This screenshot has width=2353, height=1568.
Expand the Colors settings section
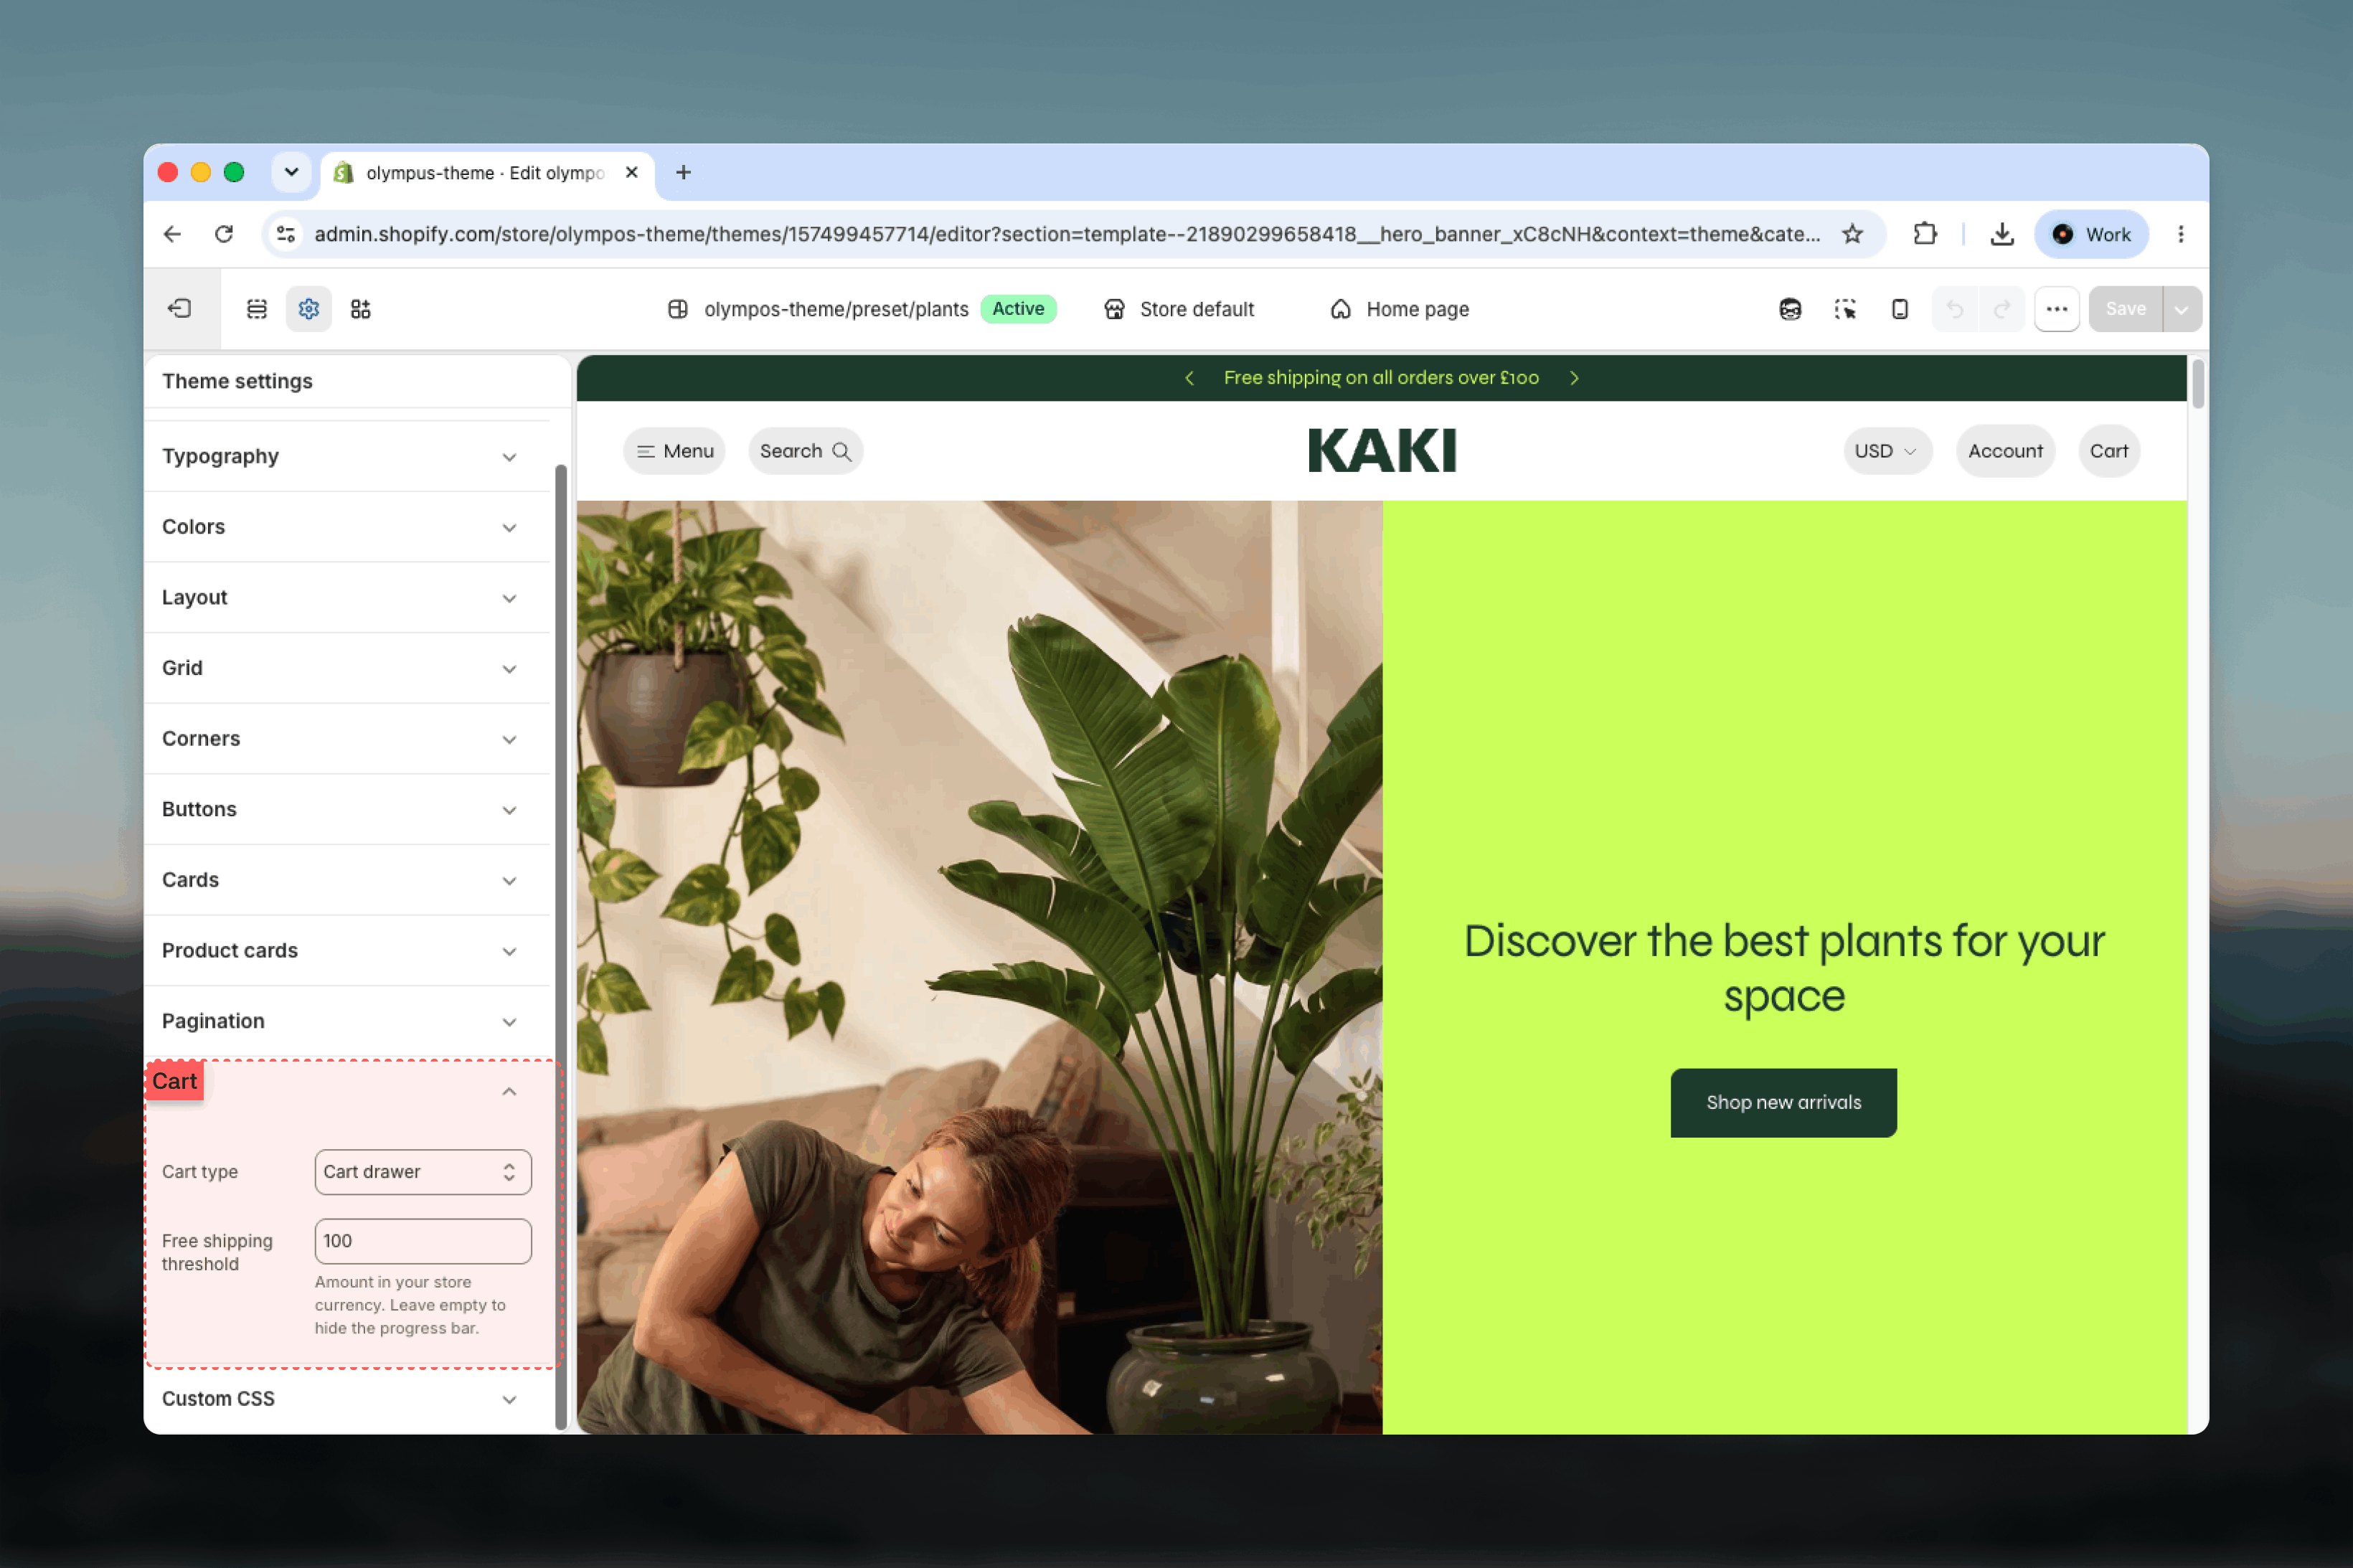347,527
